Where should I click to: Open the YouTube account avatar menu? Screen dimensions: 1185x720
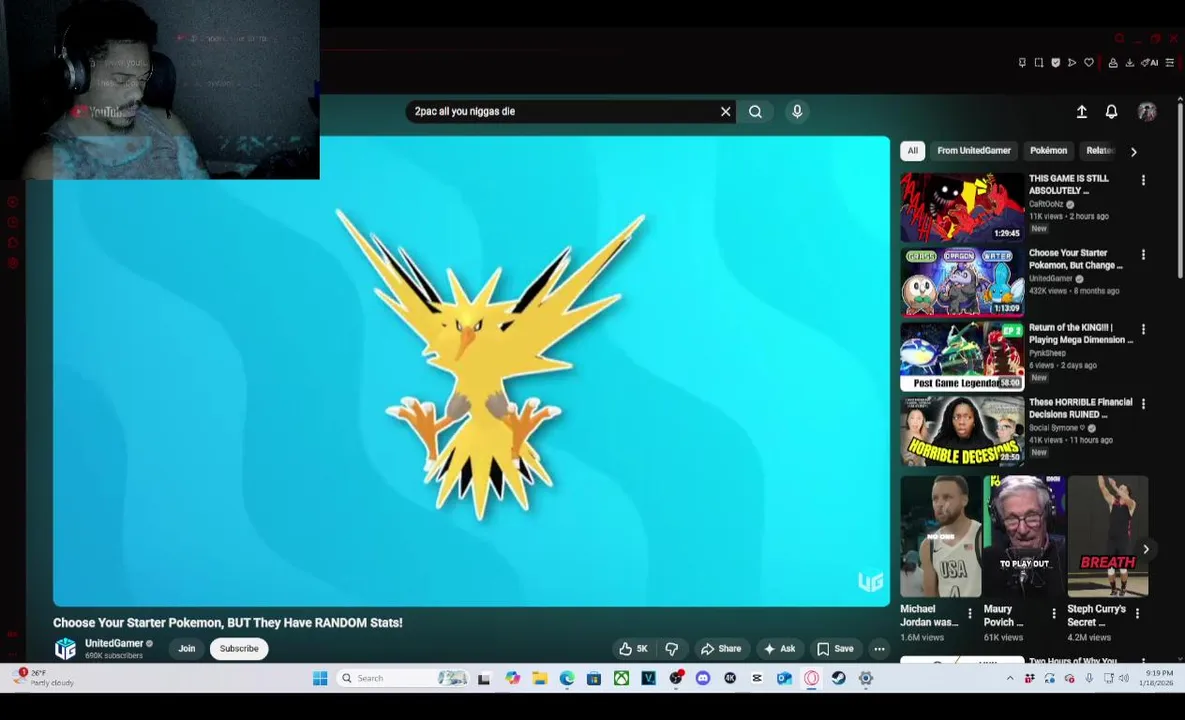tap(1147, 112)
